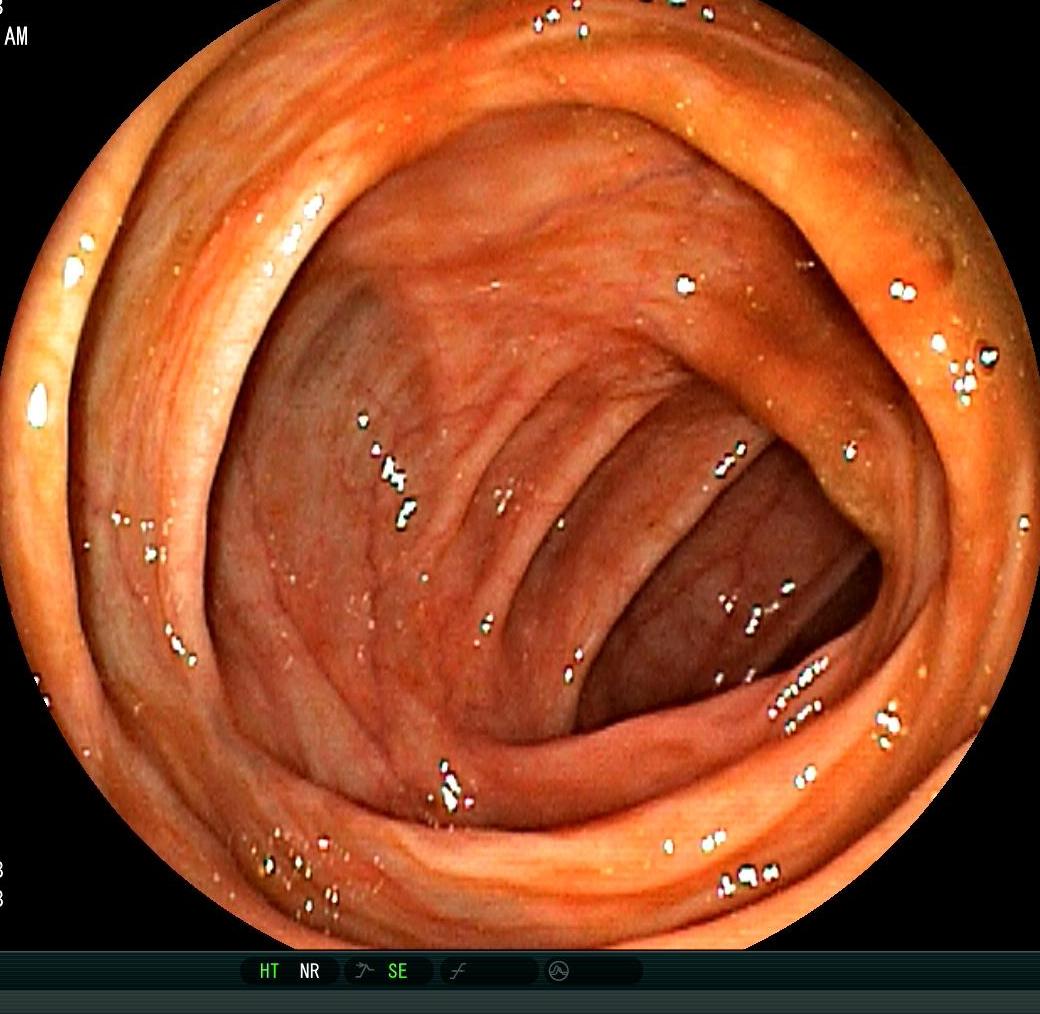This screenshot has height=1014, width=1040.
Task: Click the AM time label
Action: 16,36
